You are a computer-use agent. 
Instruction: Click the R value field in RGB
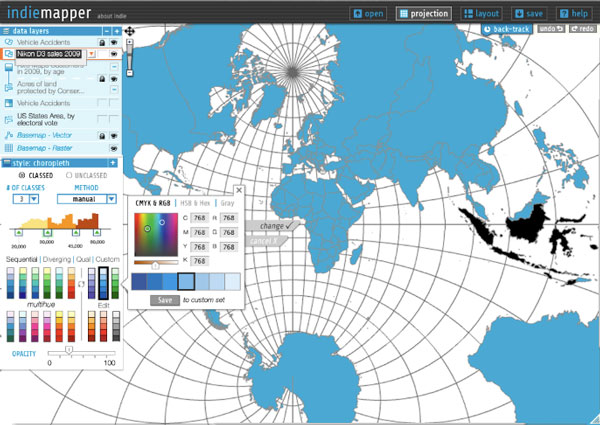[x=229, y=218]
